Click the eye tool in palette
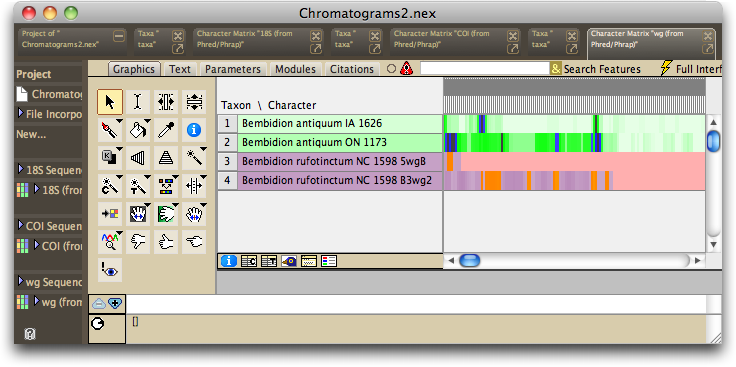 click(x=110, y=270)
